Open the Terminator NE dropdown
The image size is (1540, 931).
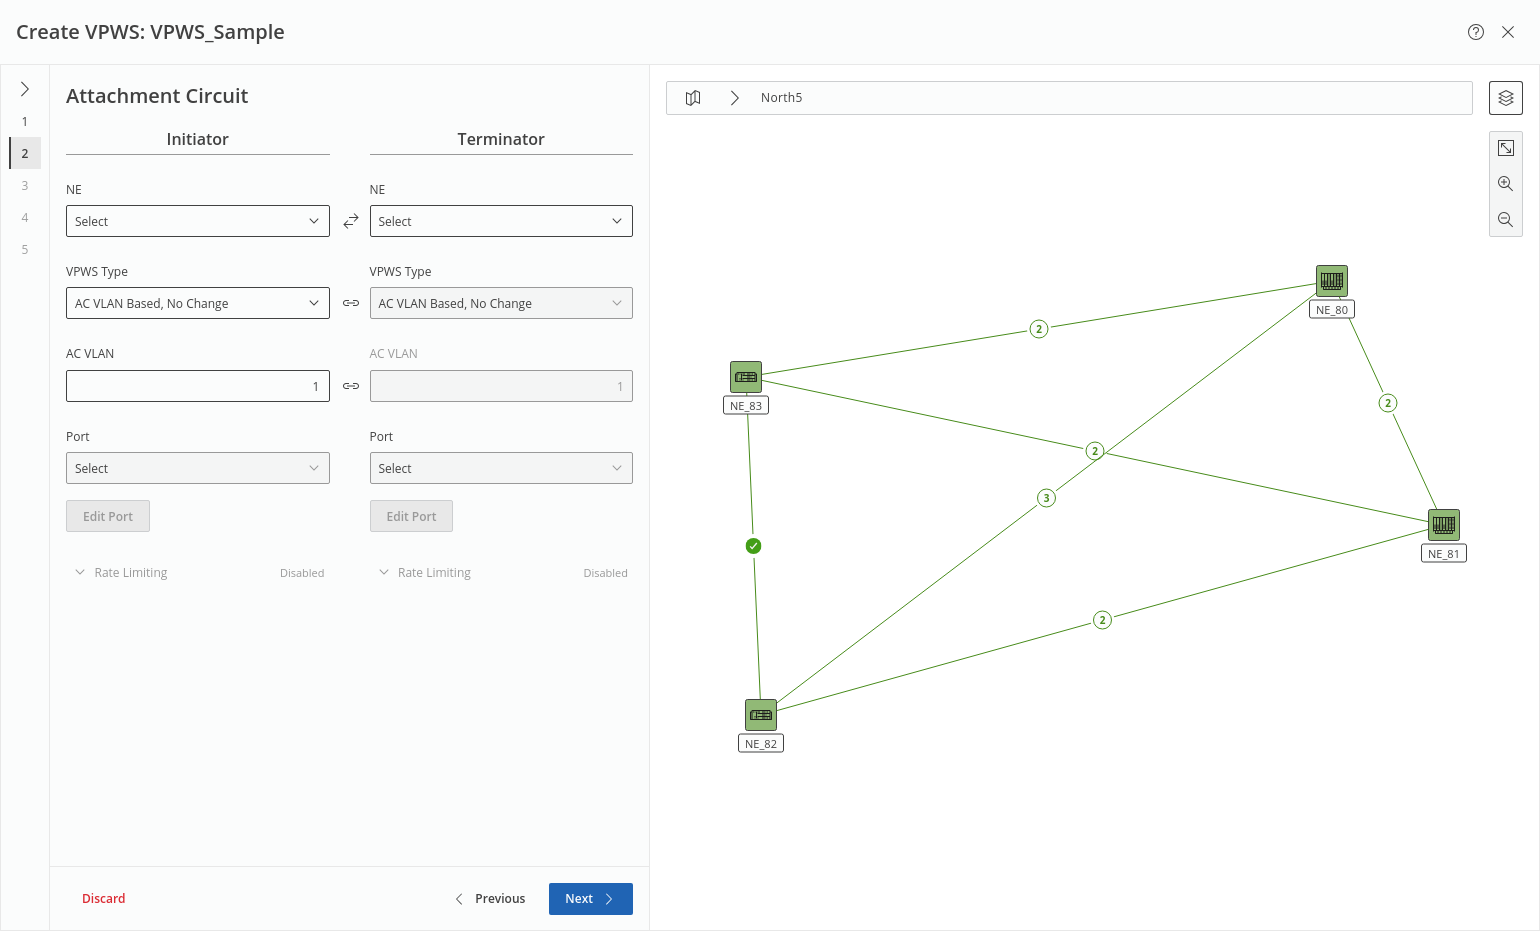pos(500,221)
